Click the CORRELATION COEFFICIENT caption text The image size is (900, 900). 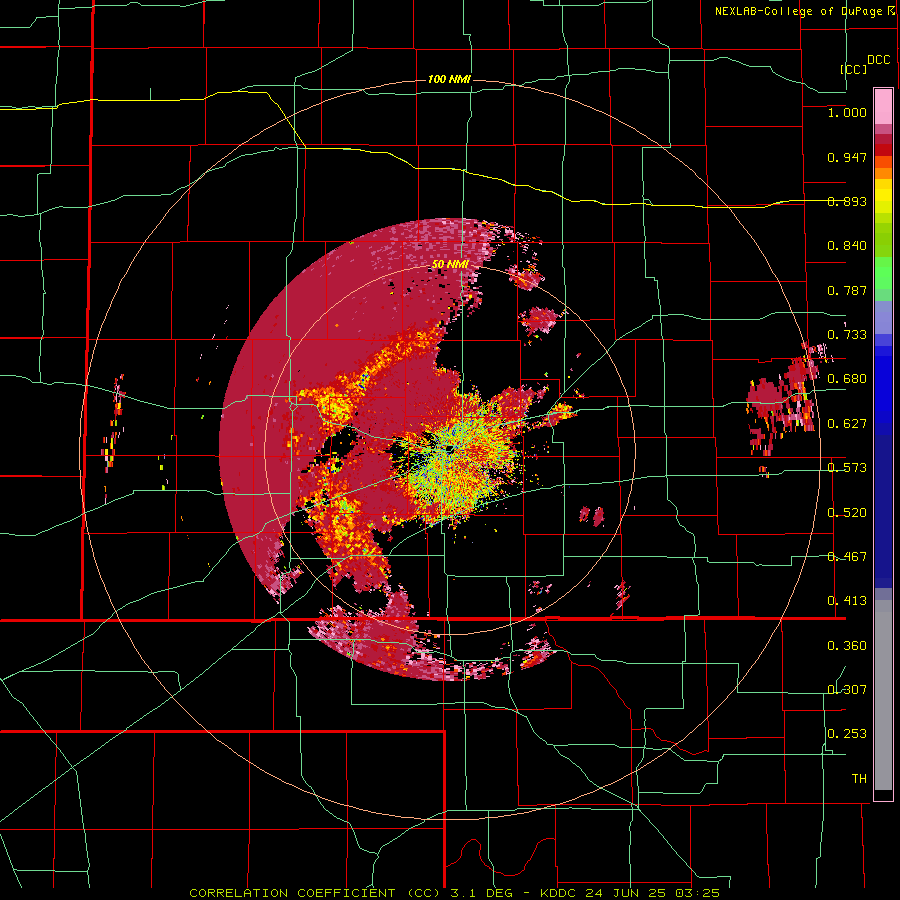pos(292,893)
